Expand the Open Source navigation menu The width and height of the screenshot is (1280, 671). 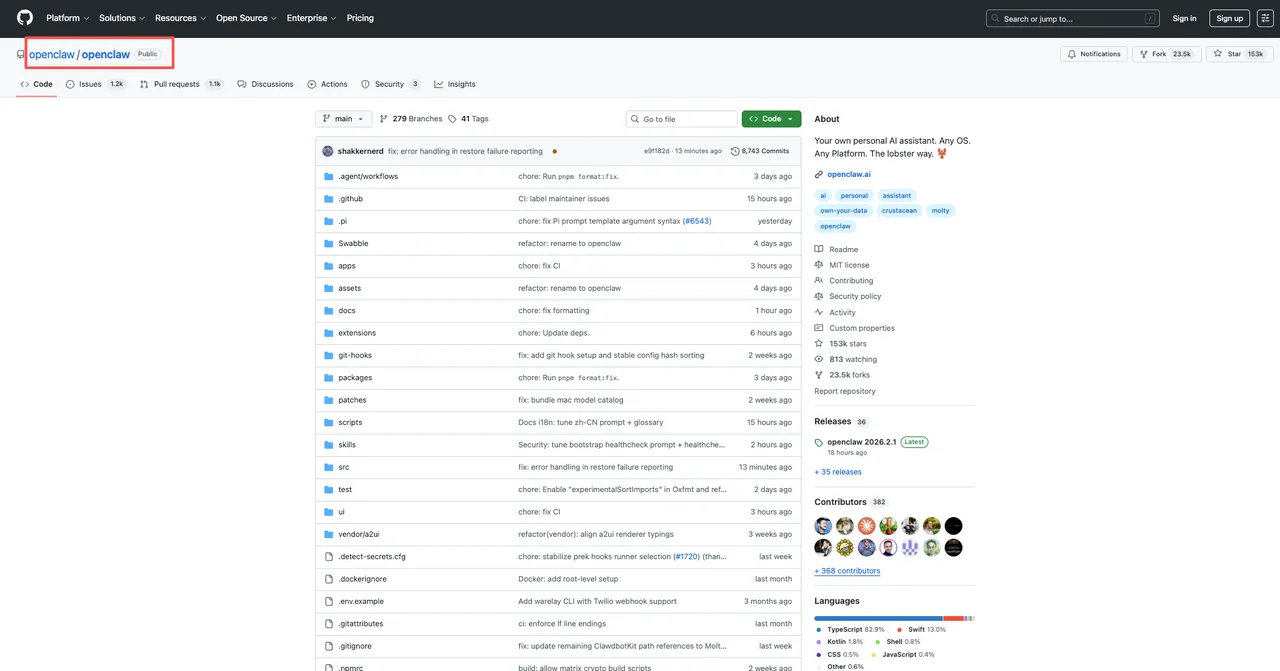point(245,18)
